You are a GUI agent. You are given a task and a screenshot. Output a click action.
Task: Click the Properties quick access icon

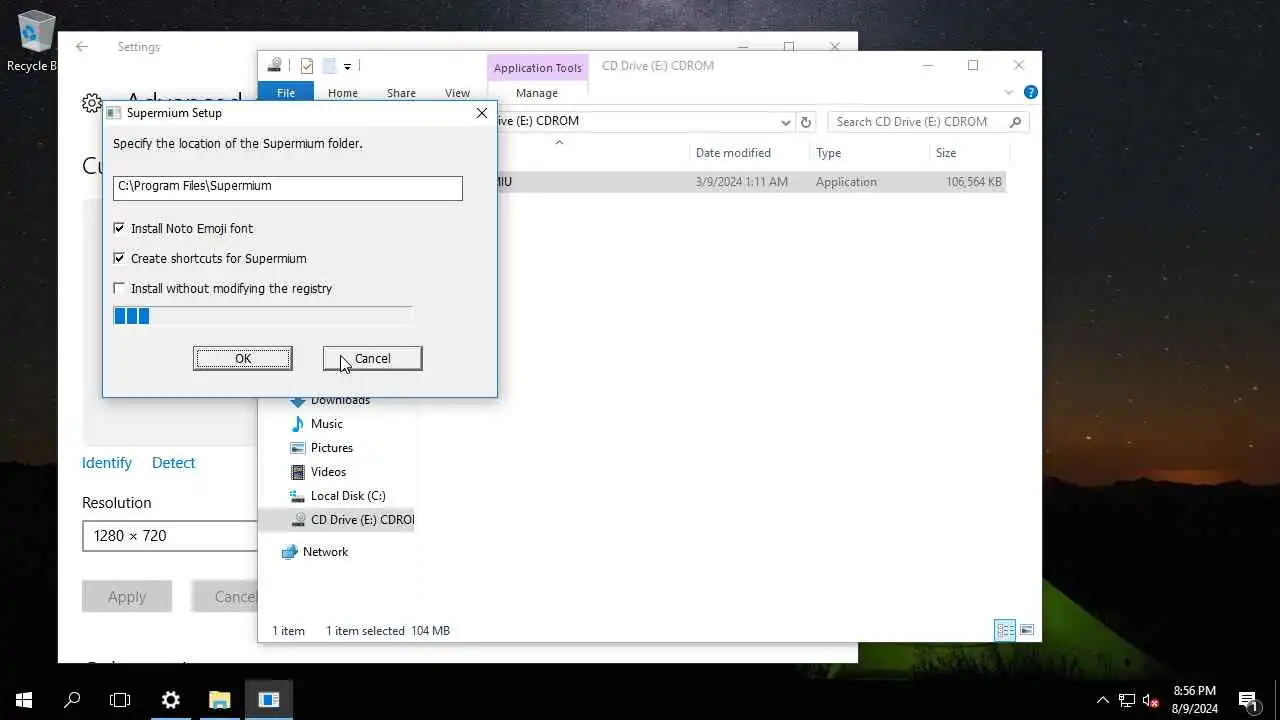(307, 66)
